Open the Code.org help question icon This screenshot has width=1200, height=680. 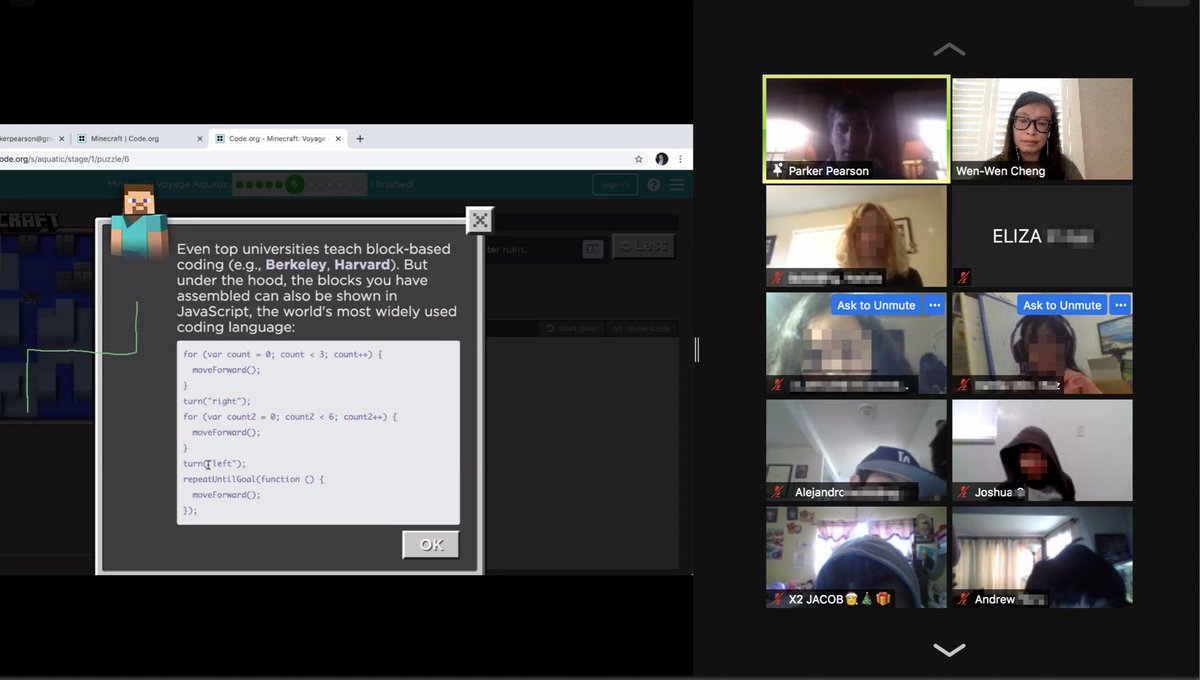[x=654, y=184]
